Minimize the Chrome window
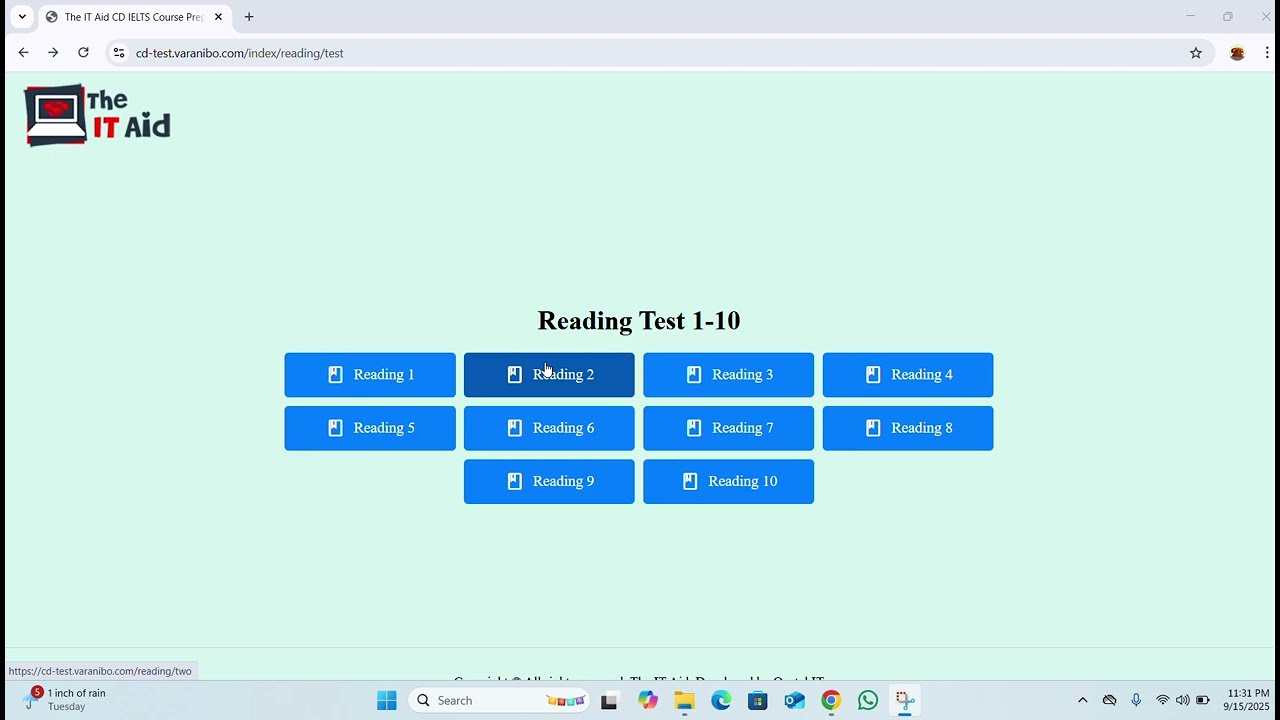The image size is (1280, 720). [1190, 17]
